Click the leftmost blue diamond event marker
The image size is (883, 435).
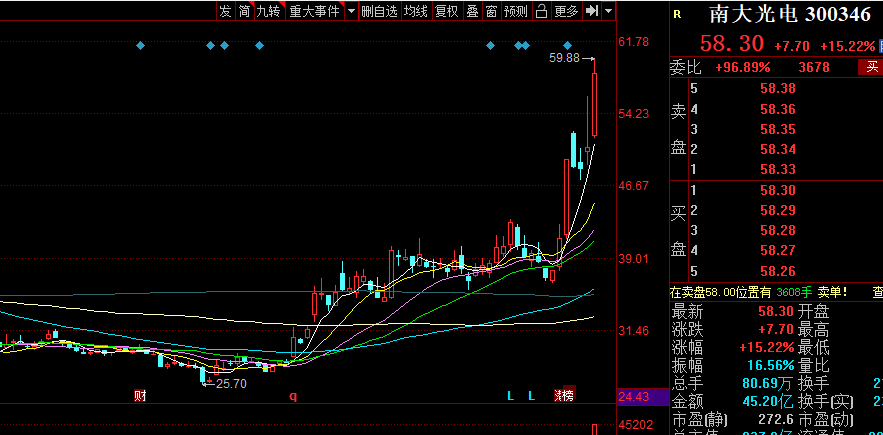pos(141,45)
